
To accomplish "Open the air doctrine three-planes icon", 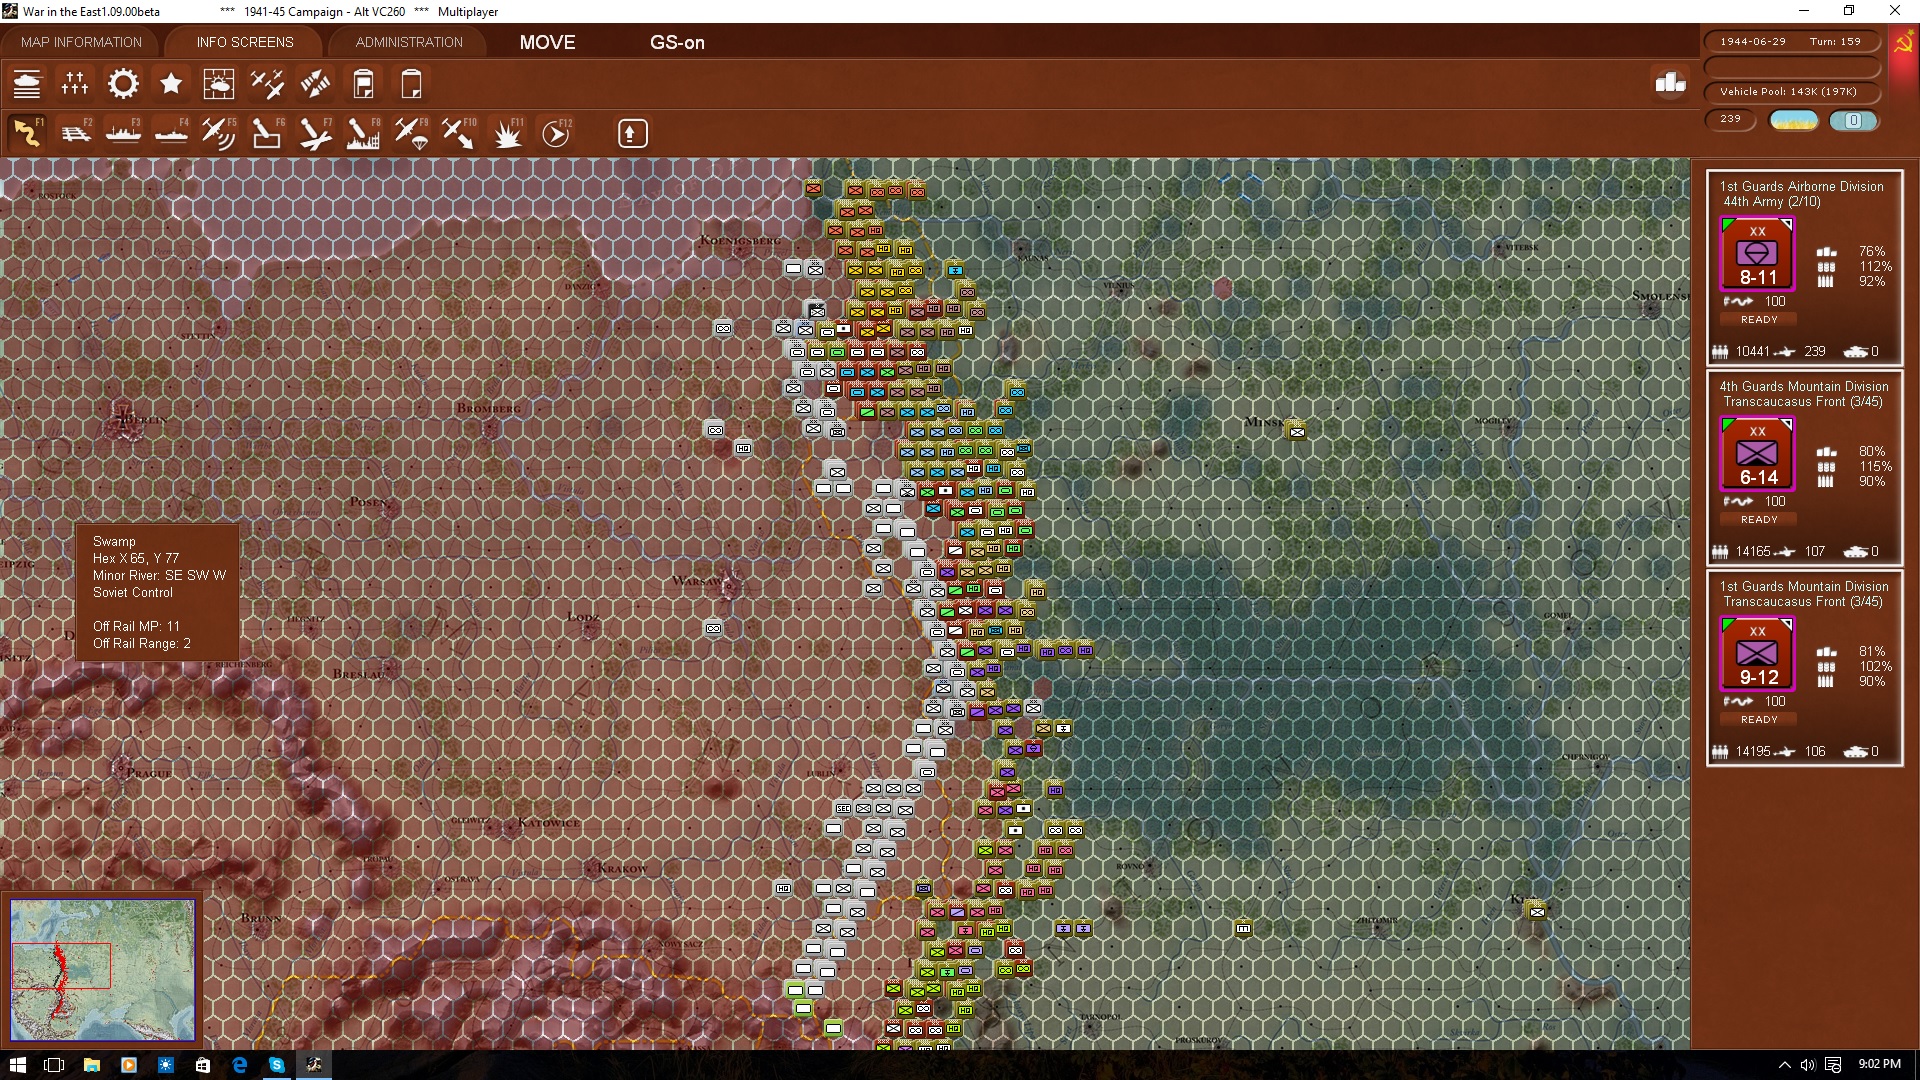I will pos(267,84).
